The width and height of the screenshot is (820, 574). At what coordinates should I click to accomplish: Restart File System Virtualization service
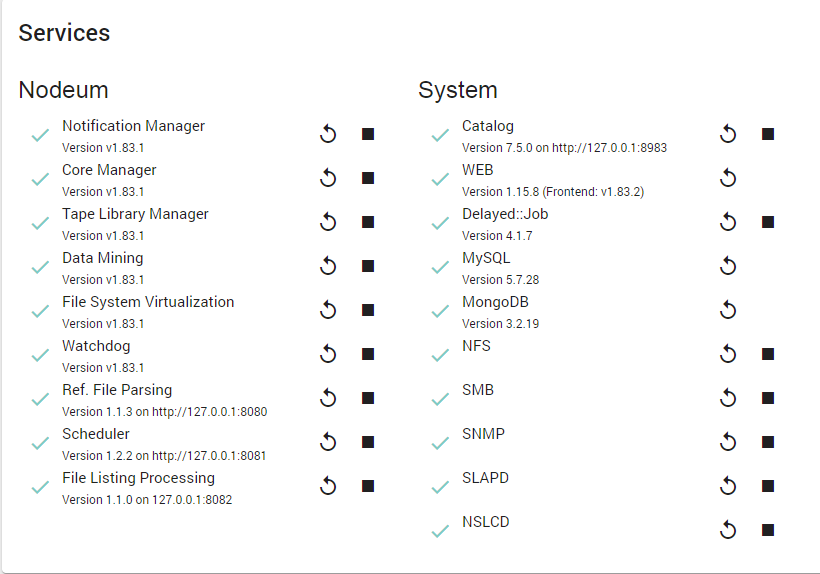click(x=328, y=310)
